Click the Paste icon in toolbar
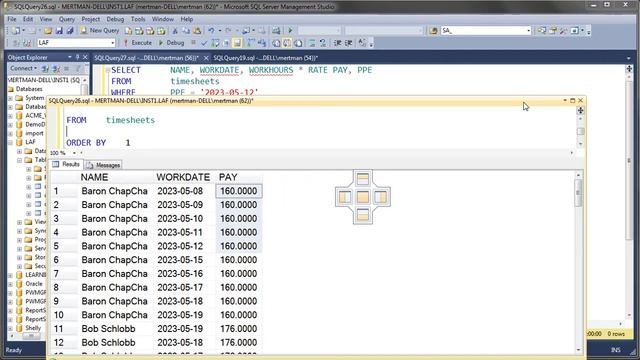This screenshot has height=360, width=640. pos(197,31)
